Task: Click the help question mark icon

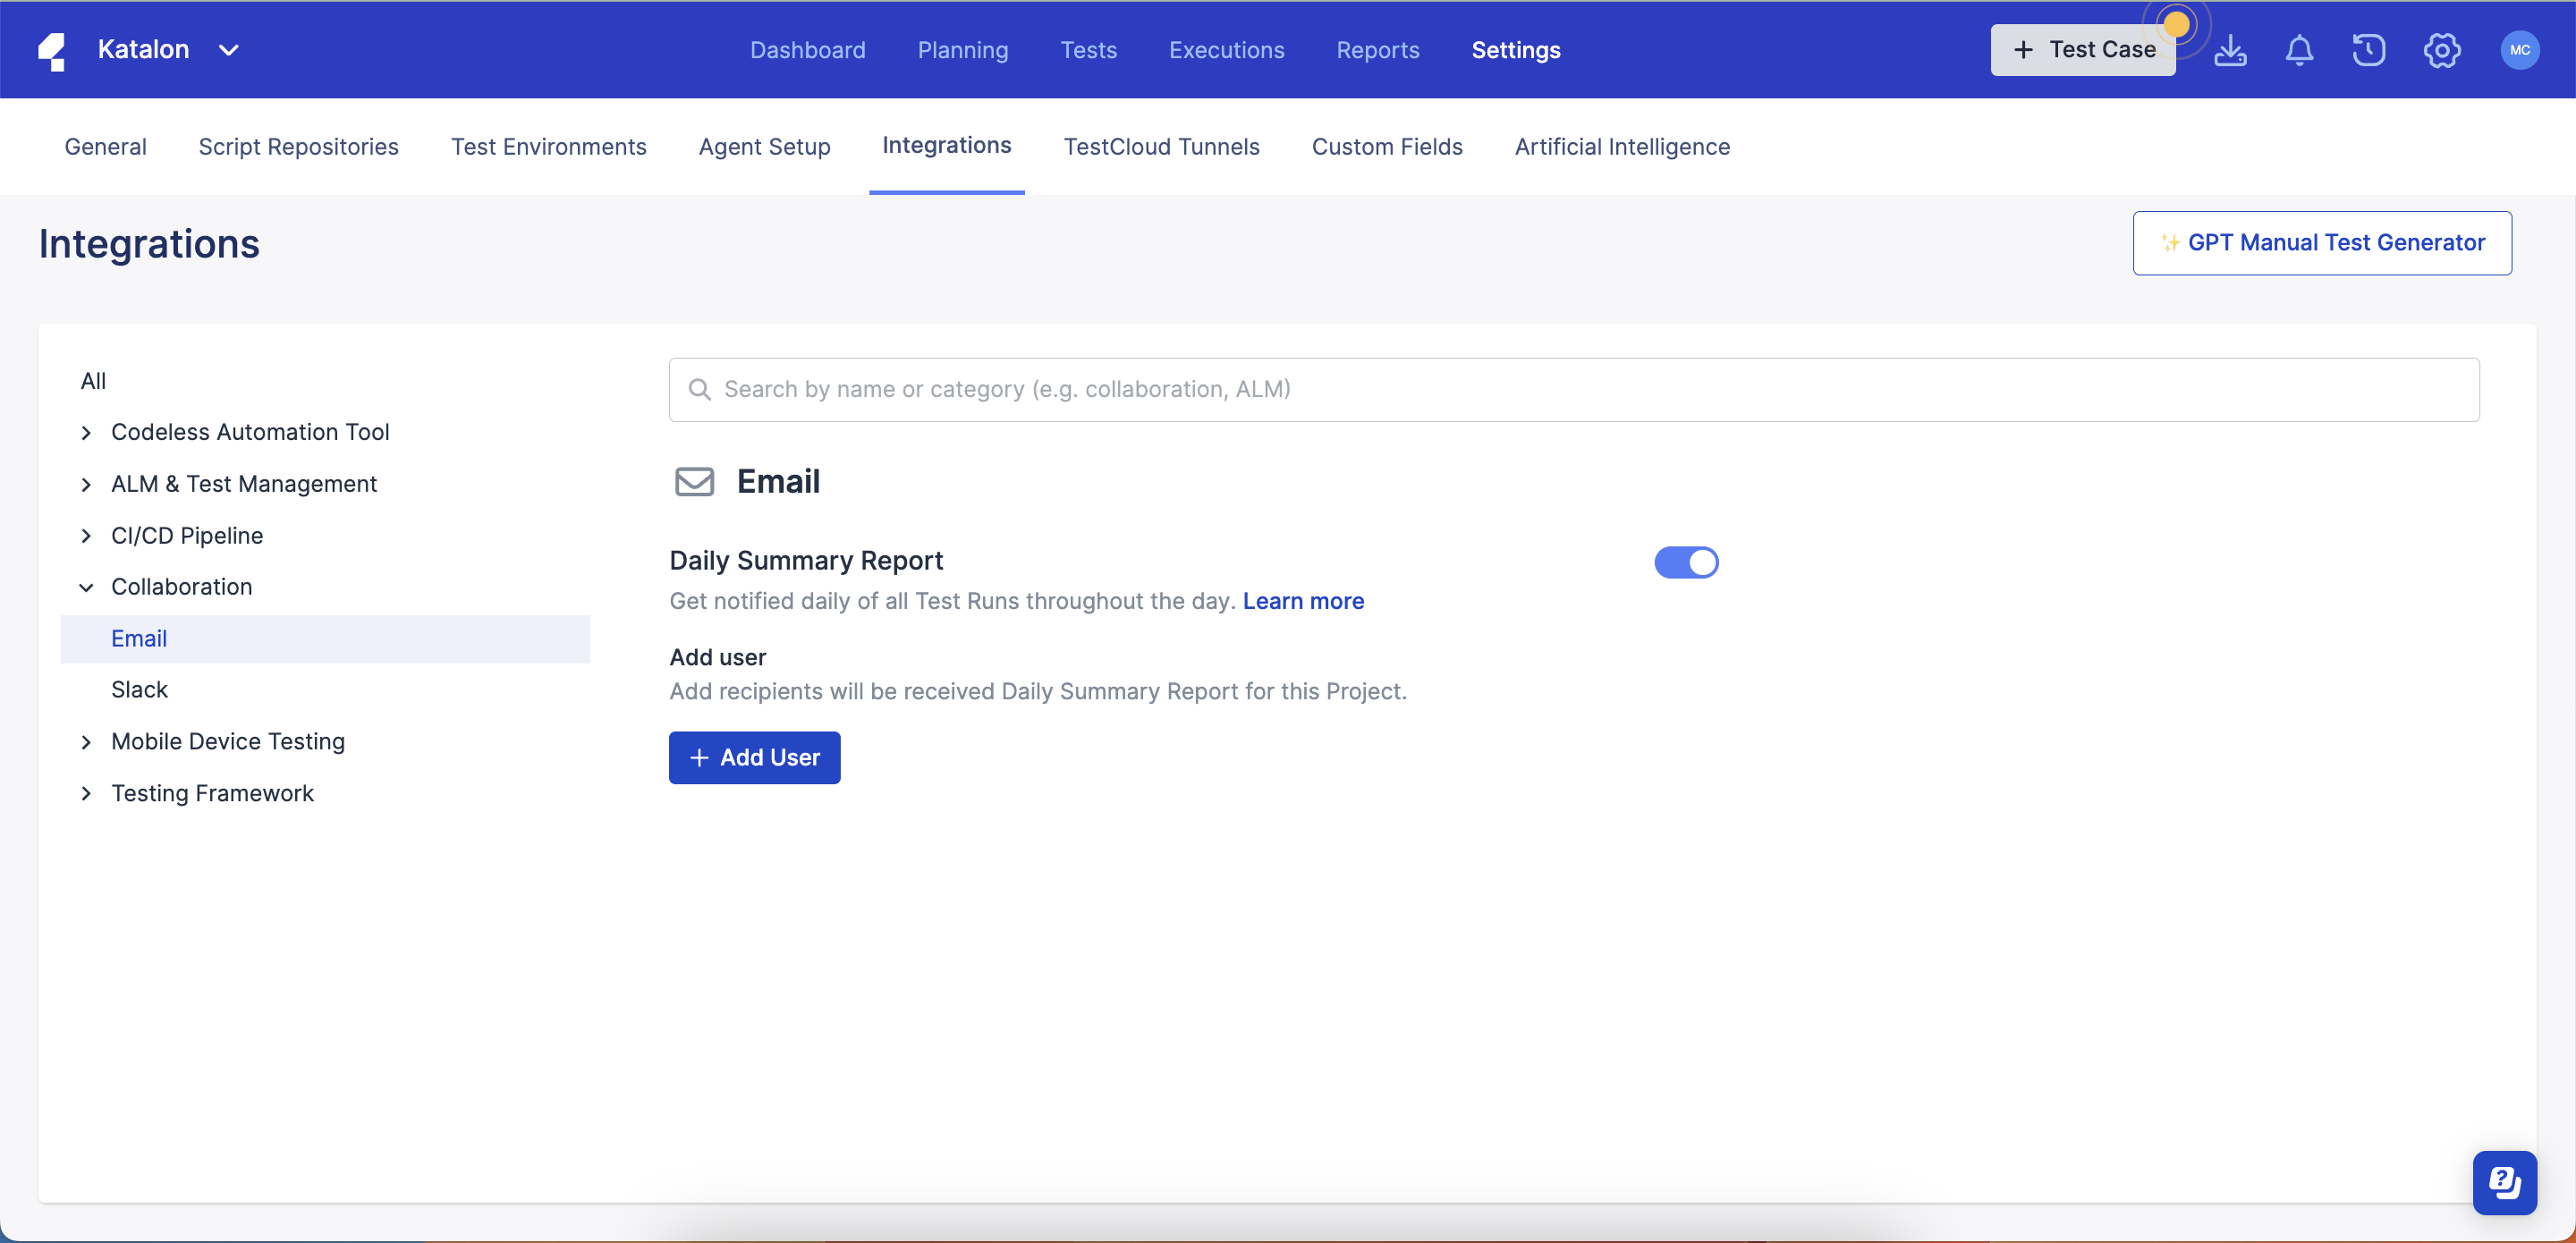Action: point(2504,1182)
